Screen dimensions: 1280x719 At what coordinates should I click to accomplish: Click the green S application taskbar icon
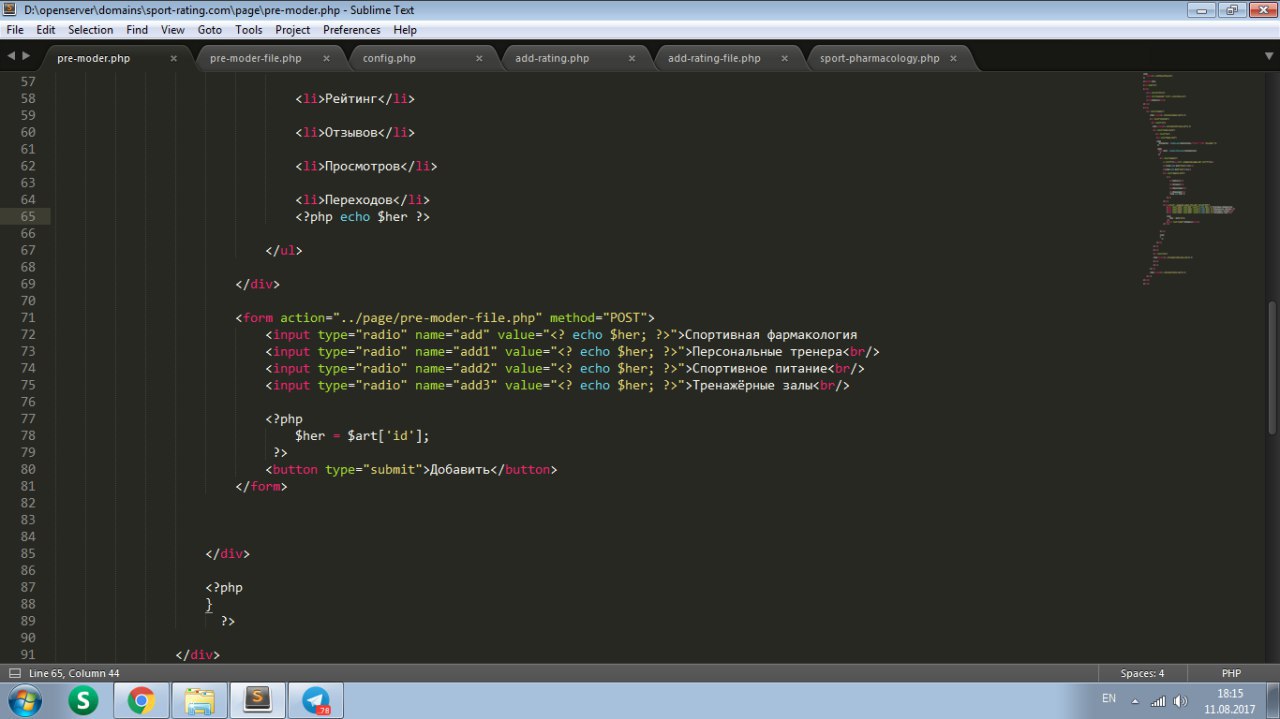click(x=83, y=700)
